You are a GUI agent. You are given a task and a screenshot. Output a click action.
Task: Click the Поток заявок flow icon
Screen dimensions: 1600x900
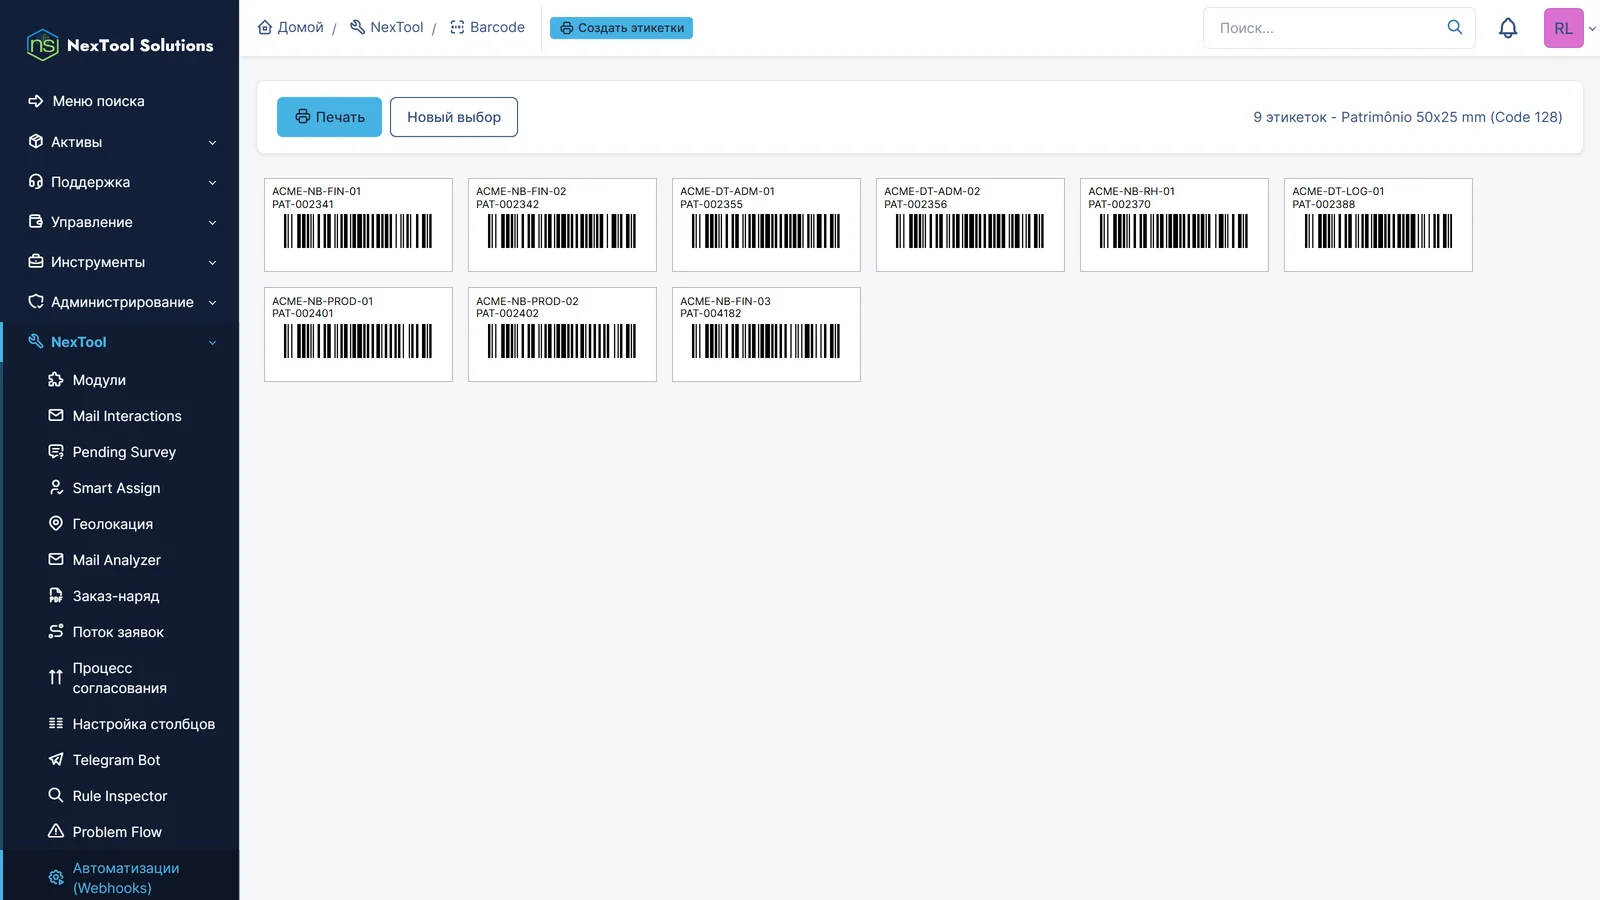point(56,632)
